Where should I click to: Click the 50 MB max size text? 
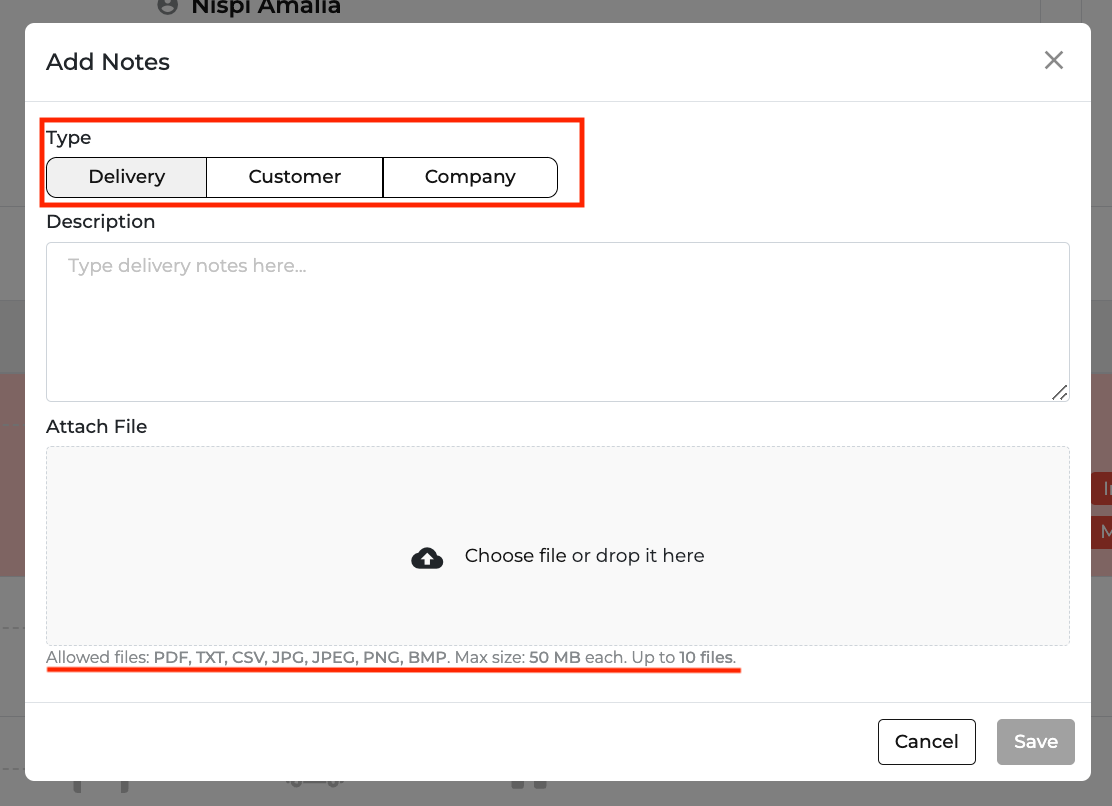point(554,658)
